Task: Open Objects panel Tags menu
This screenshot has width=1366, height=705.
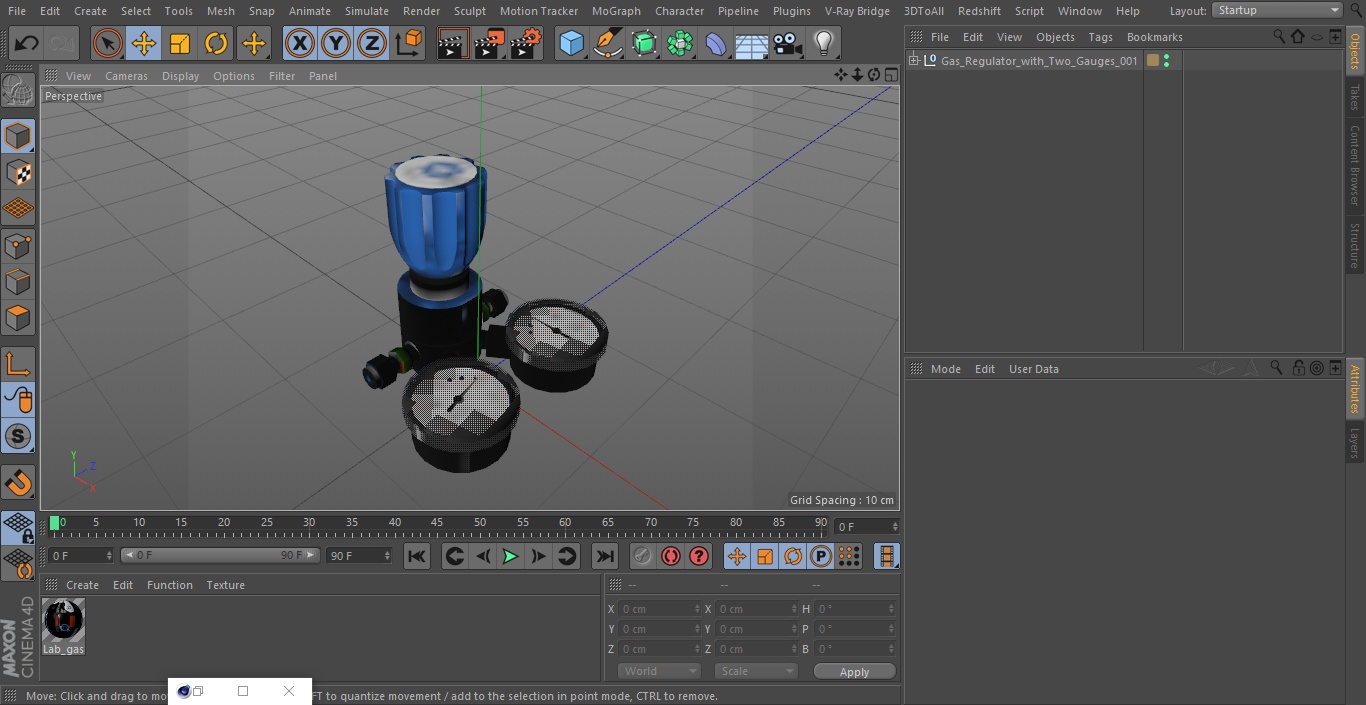Action: pos(1100,37)
